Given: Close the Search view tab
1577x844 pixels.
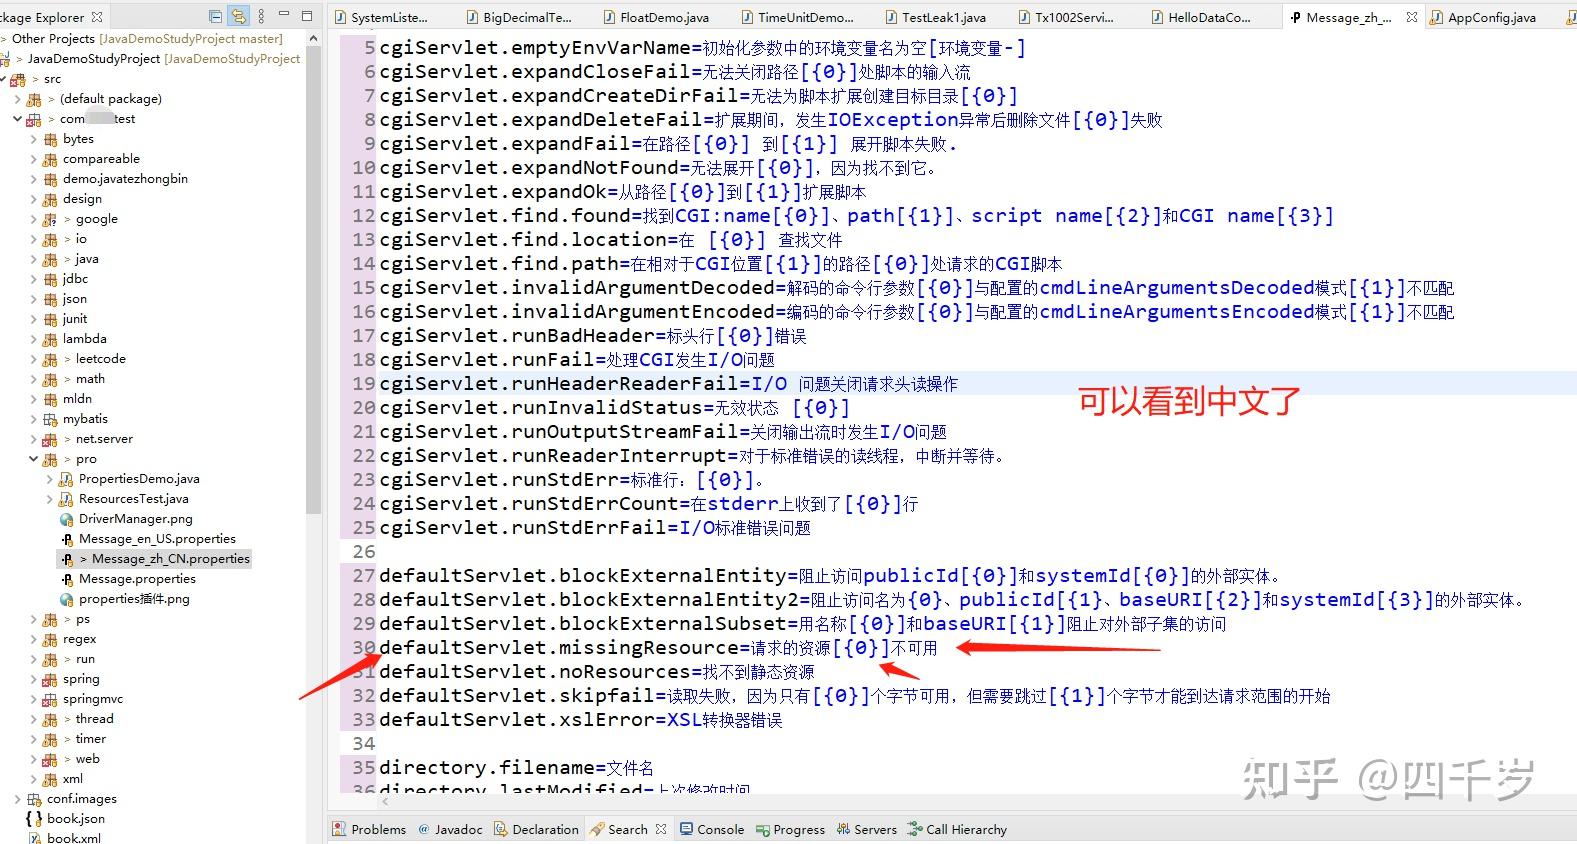Looking at the screenshot, I should (x=661, y=829).
